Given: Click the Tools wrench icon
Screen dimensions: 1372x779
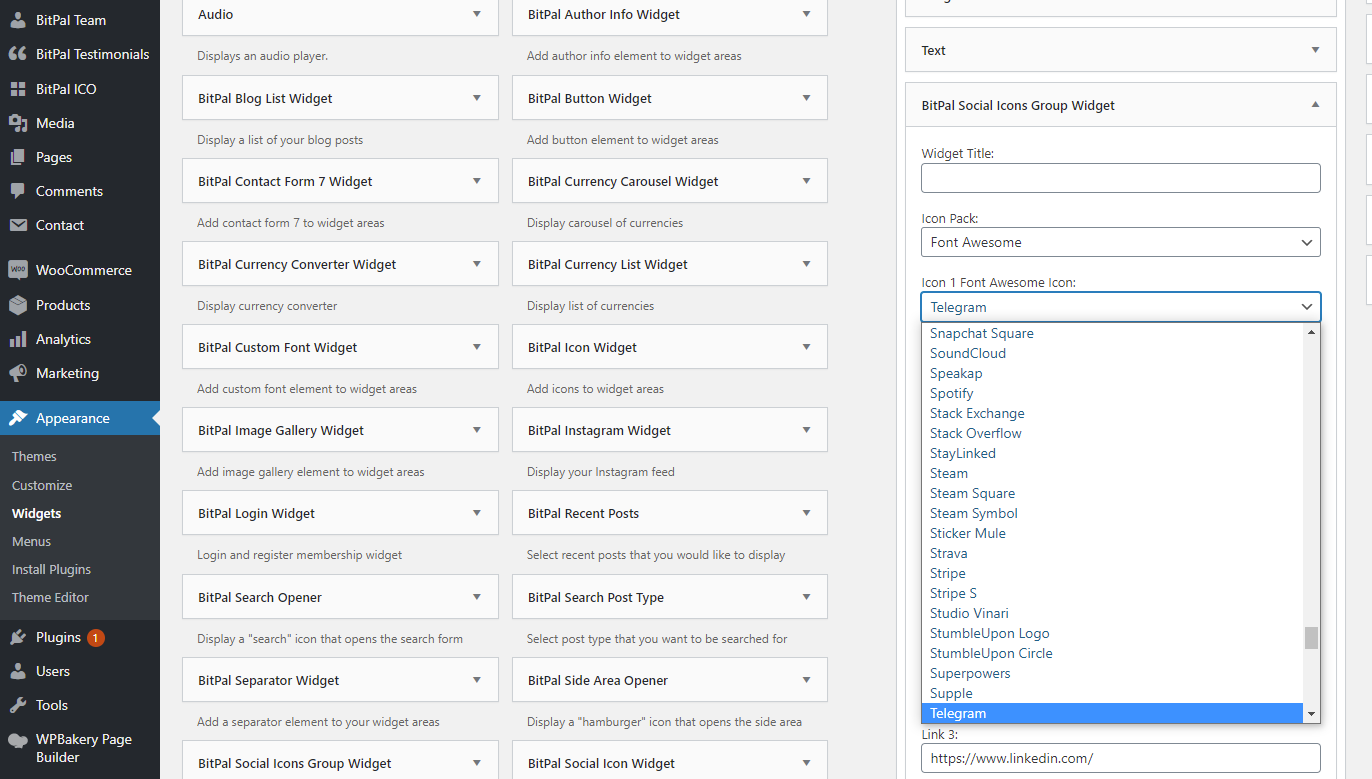Looking at the screenshot, I should [18, 705].
